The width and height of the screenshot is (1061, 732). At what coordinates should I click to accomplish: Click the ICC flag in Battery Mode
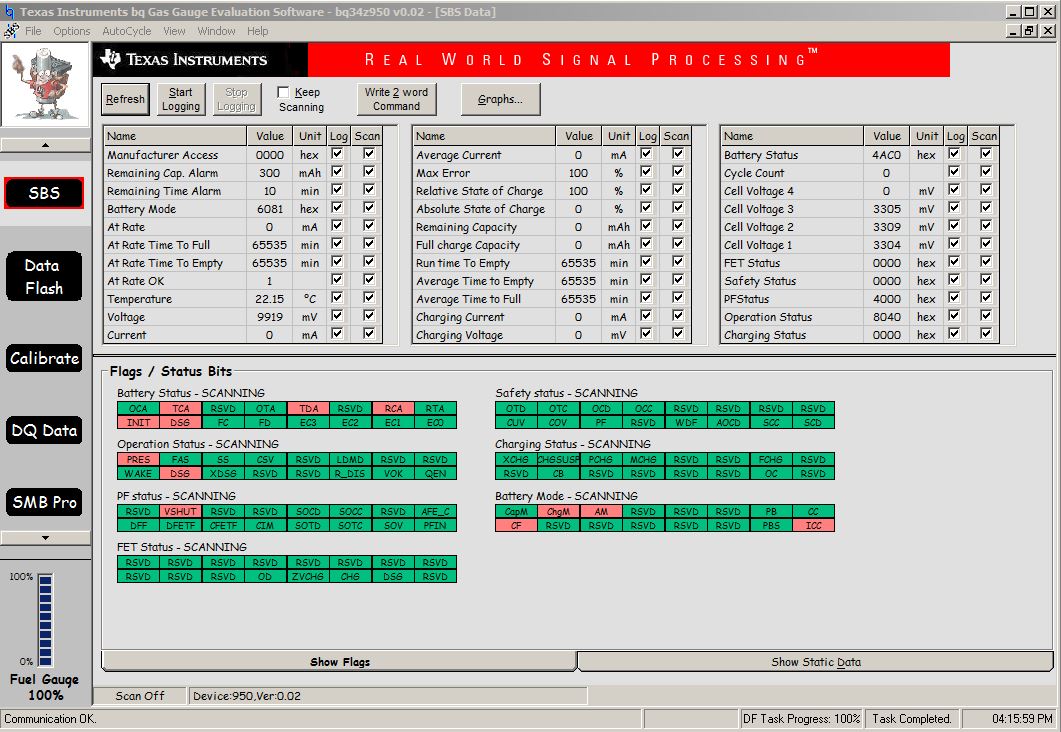click(813, 525)
